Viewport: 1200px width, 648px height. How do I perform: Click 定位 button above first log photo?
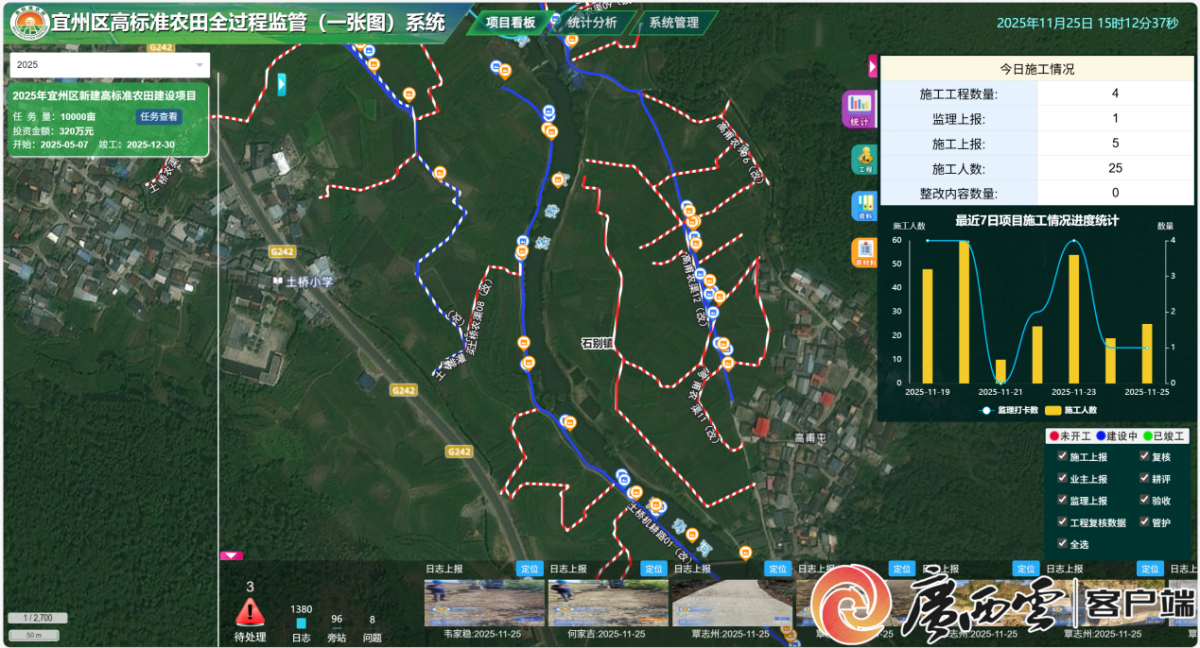(530, 569)
